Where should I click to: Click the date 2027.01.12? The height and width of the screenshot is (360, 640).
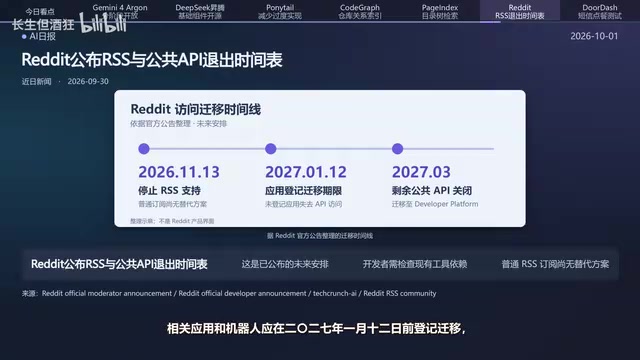tap(306, 172)
